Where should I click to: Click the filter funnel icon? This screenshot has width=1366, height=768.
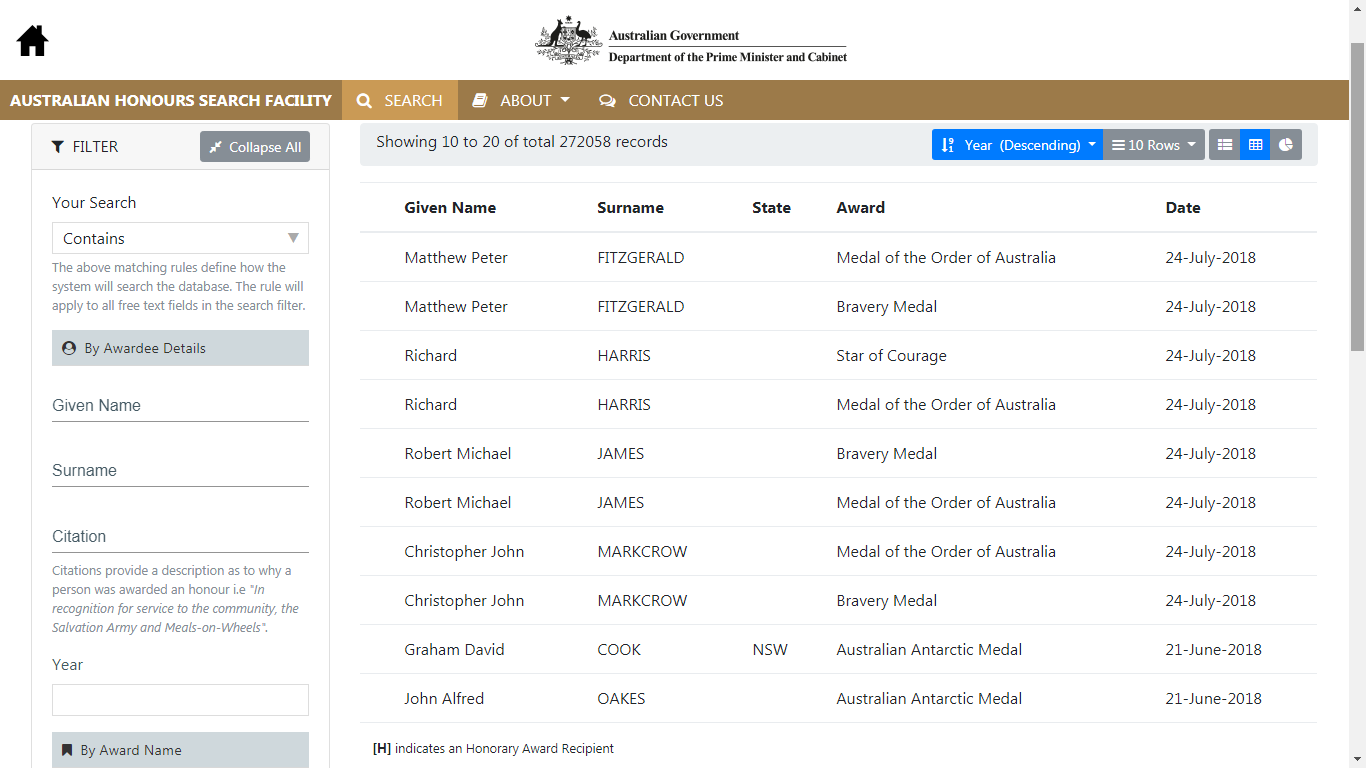[x=58, y=147]
